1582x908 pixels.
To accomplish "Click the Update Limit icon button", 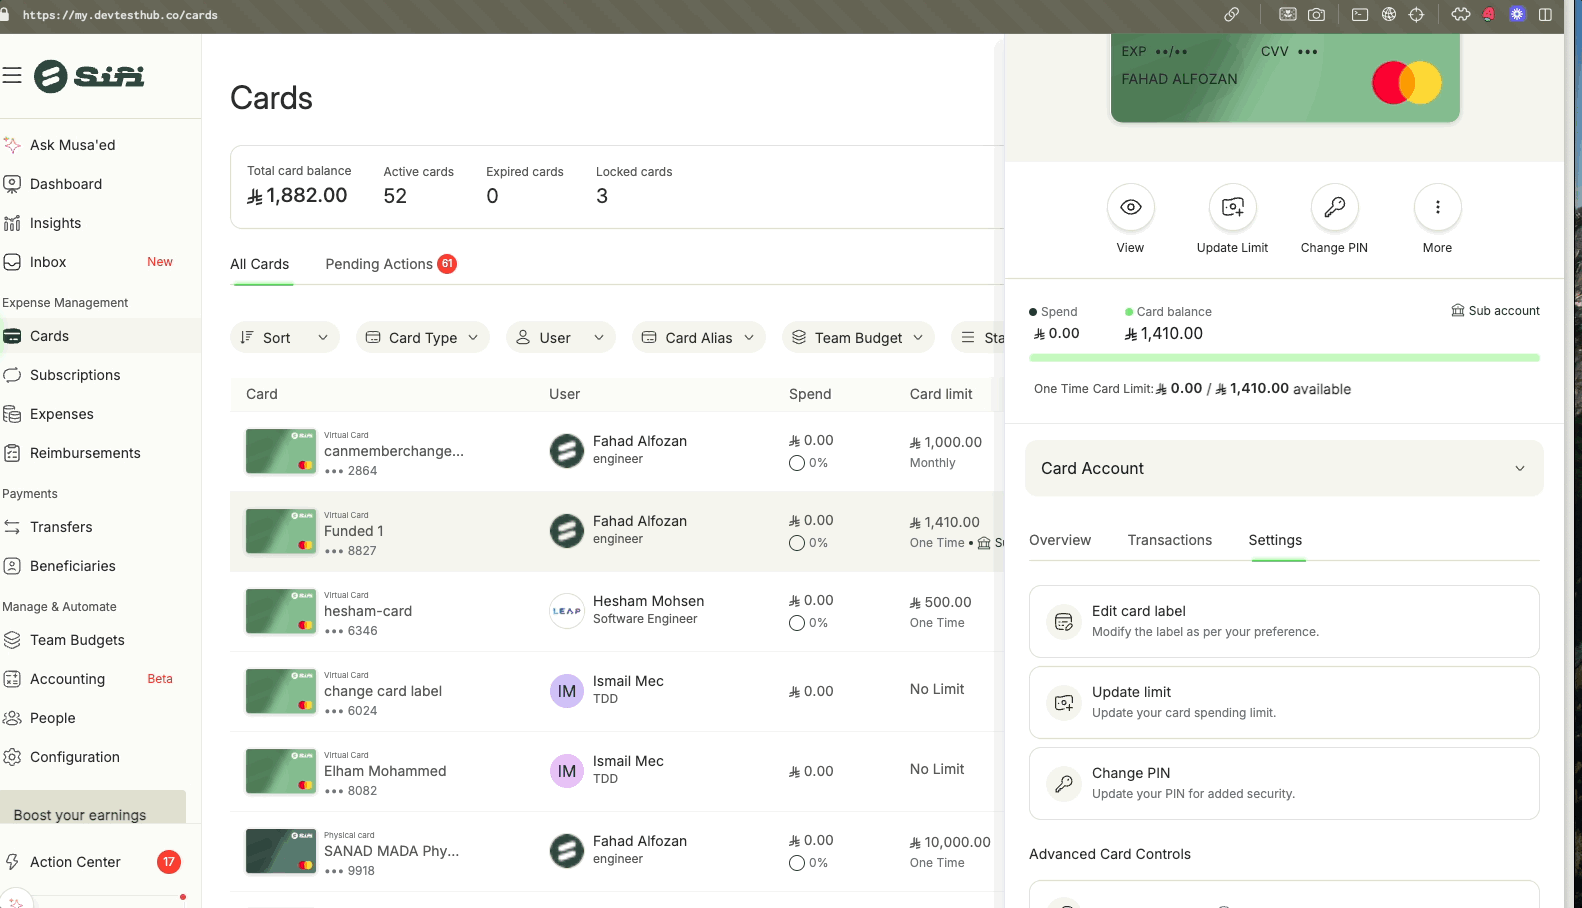I will click(1232, 207).
